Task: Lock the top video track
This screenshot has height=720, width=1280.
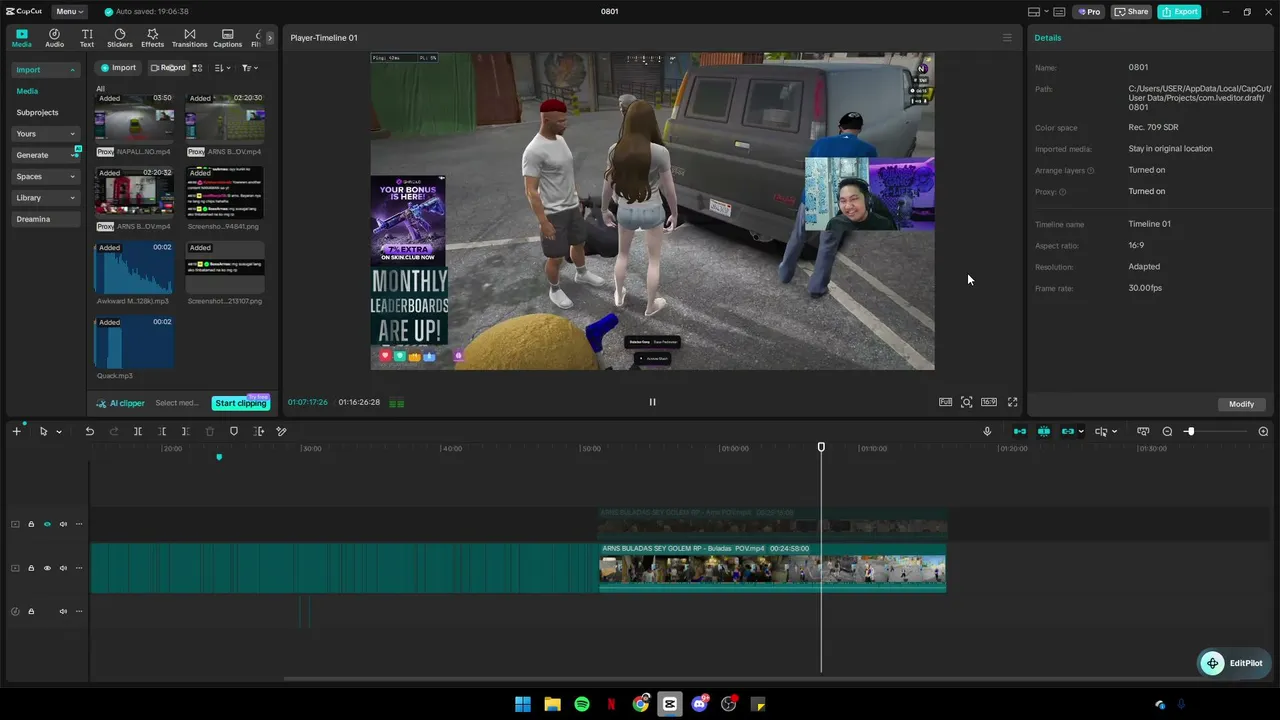Action: pos(31,524)
